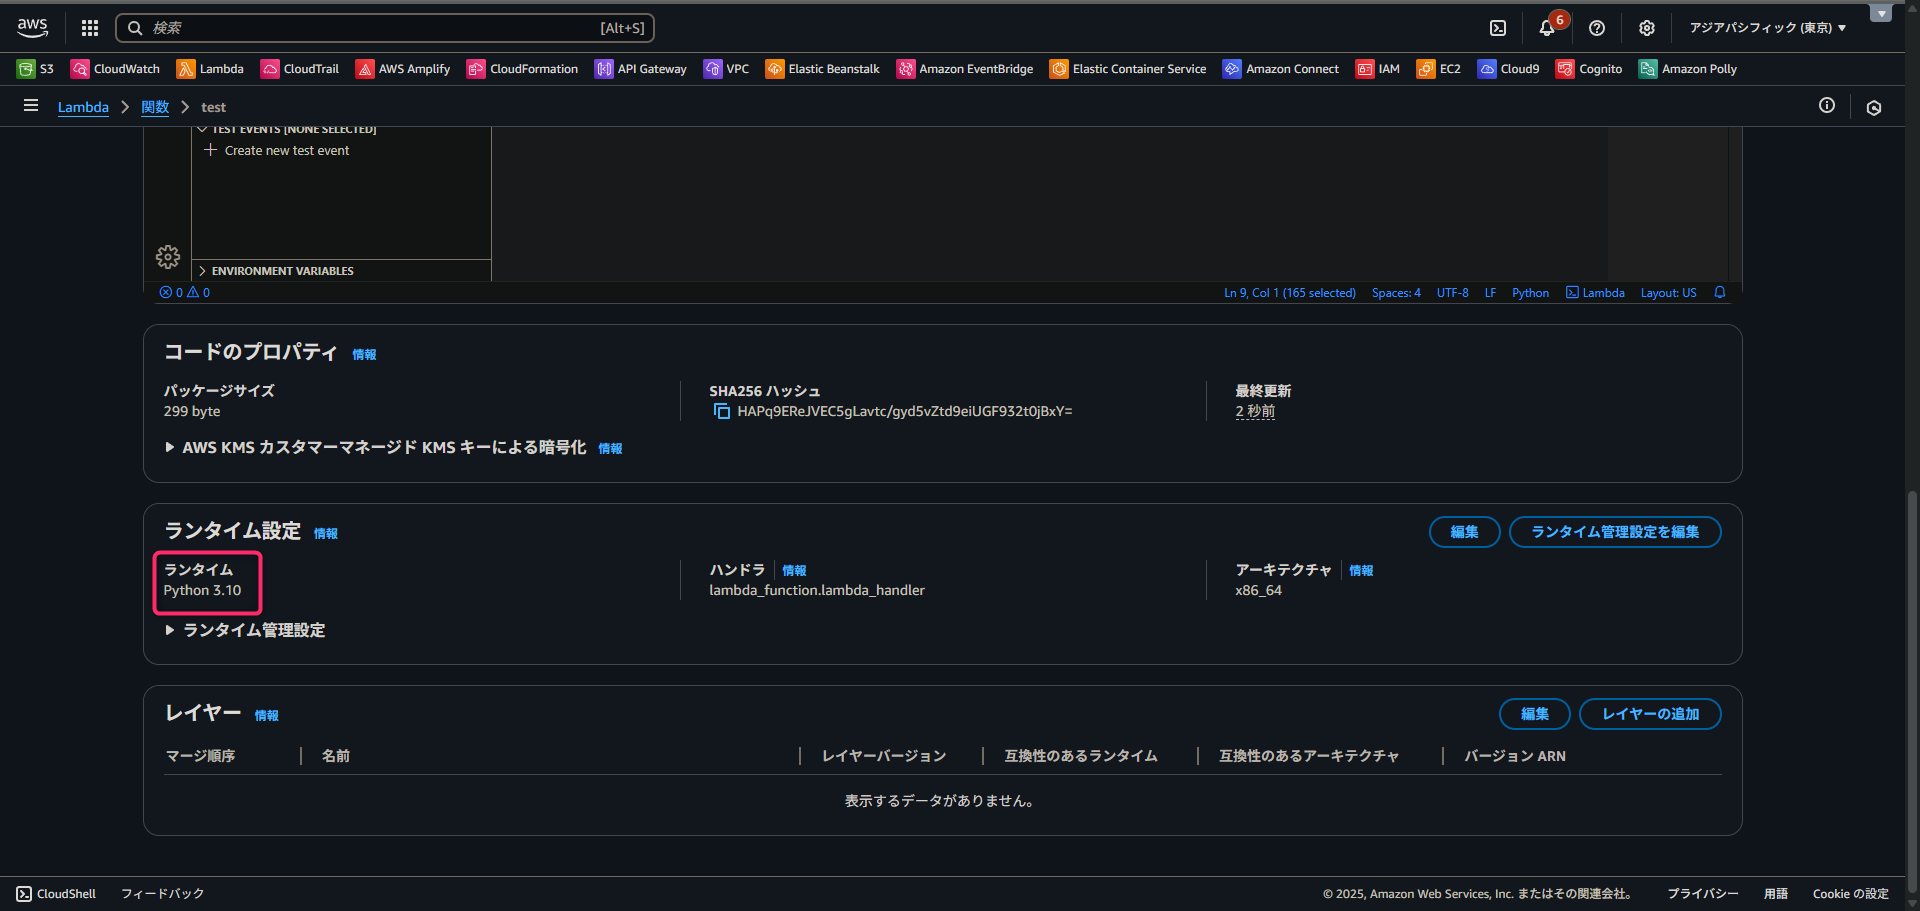Copy the SHA256 hash value

[x=721, y=412]
